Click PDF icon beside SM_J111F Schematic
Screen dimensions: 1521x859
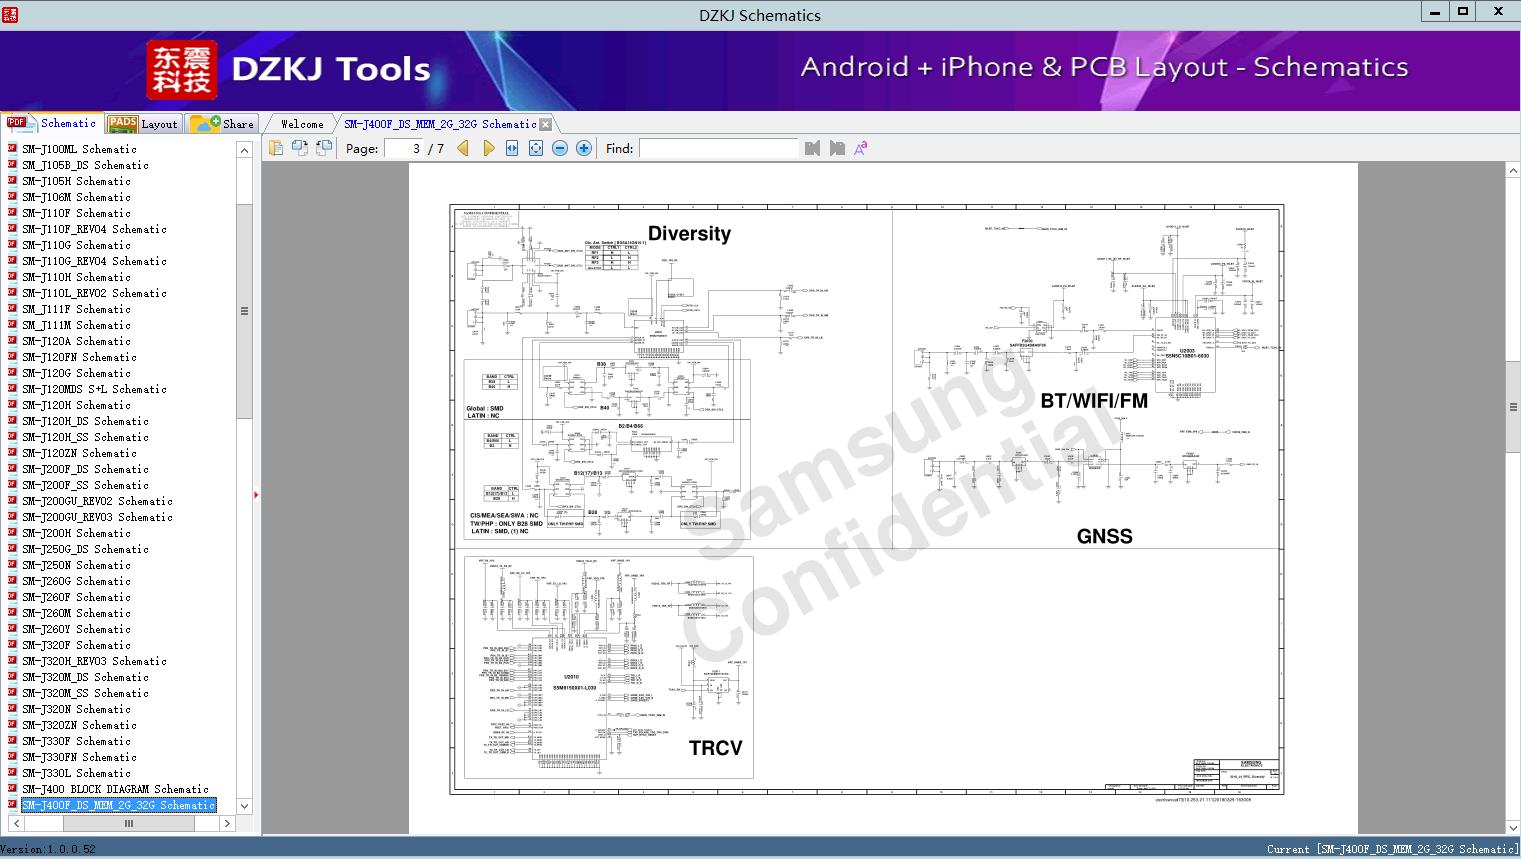[x=12, y=309]
